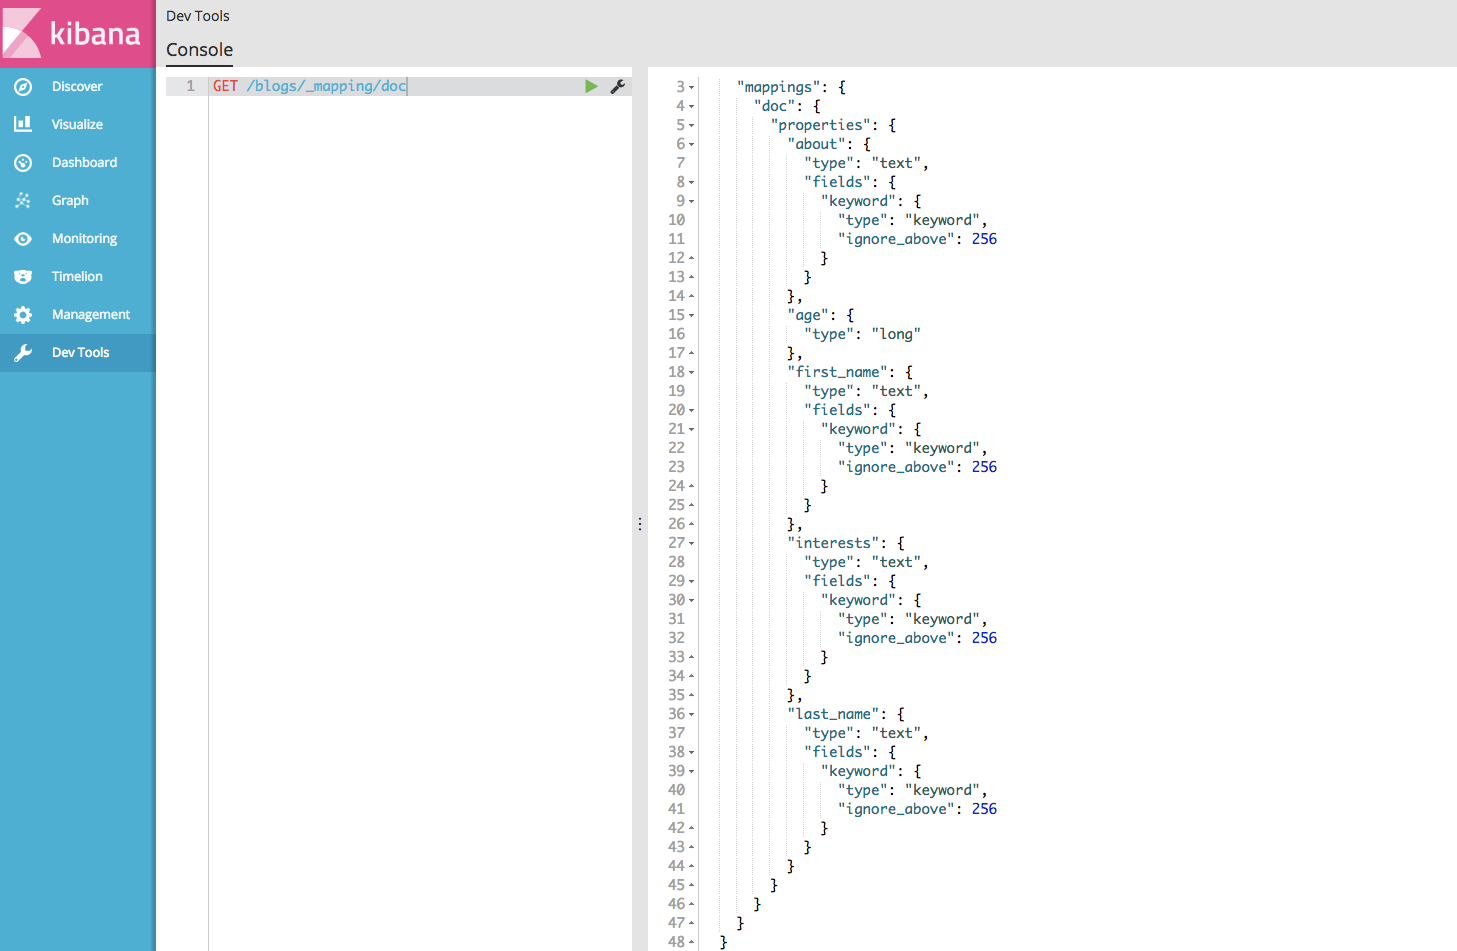
Task: Click the Dashboard gauge icon
Action: pos(23,163)
